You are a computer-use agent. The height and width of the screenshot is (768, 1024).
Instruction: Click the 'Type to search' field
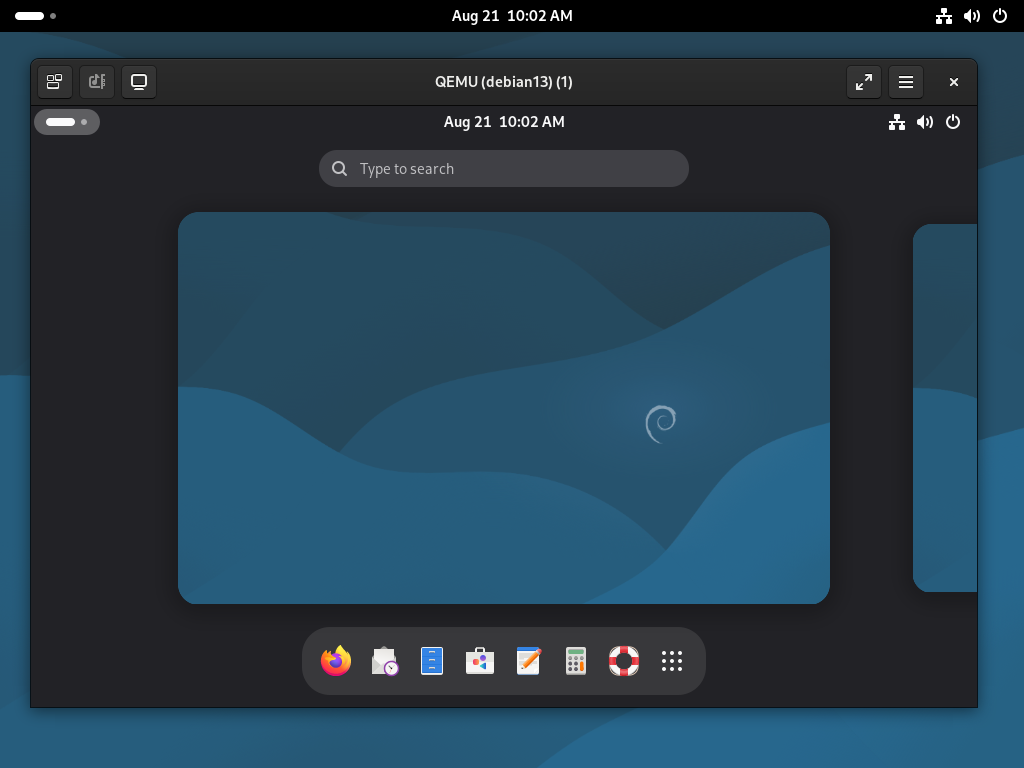click(x=504, y=169)
